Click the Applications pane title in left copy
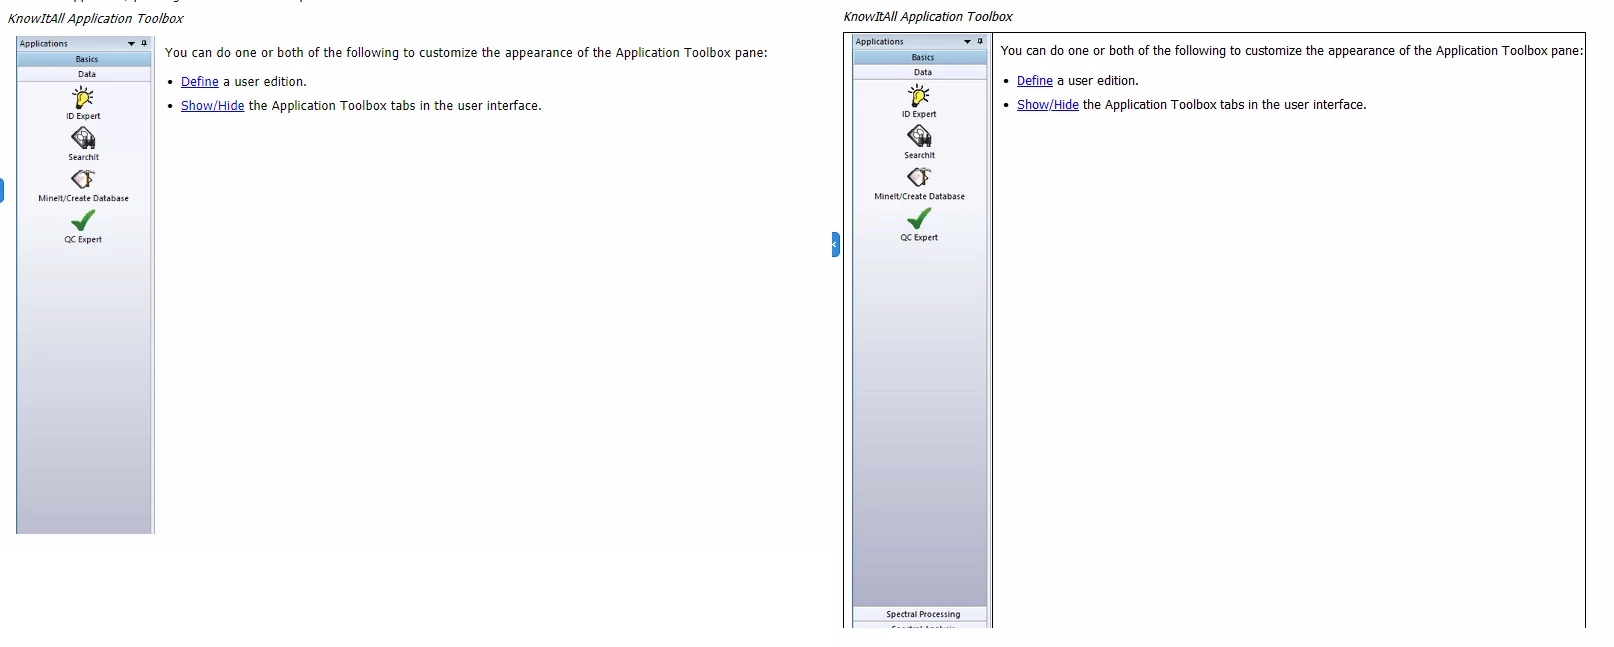 pos(44,44)
